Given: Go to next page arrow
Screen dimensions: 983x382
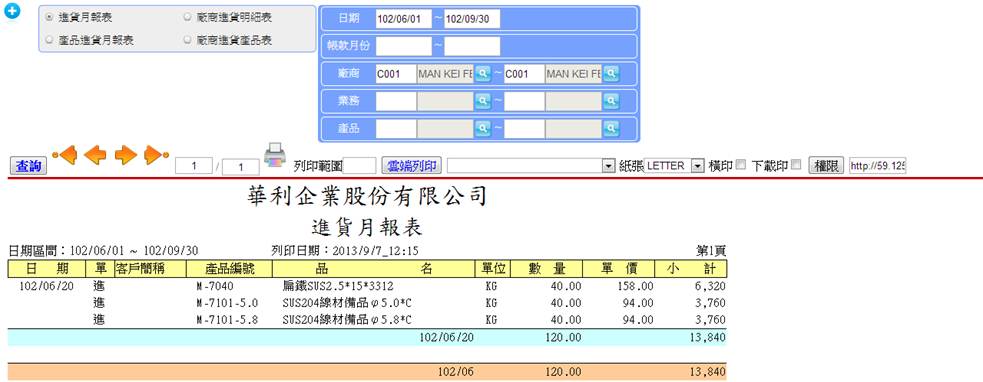Looking at the screenshot, I should pos(125,155).
